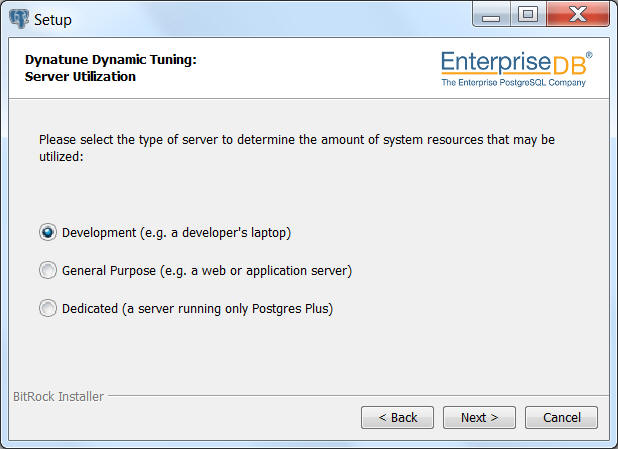Minimize the Setup window
This screenshot has width=618, height=449.
(491, 15)
